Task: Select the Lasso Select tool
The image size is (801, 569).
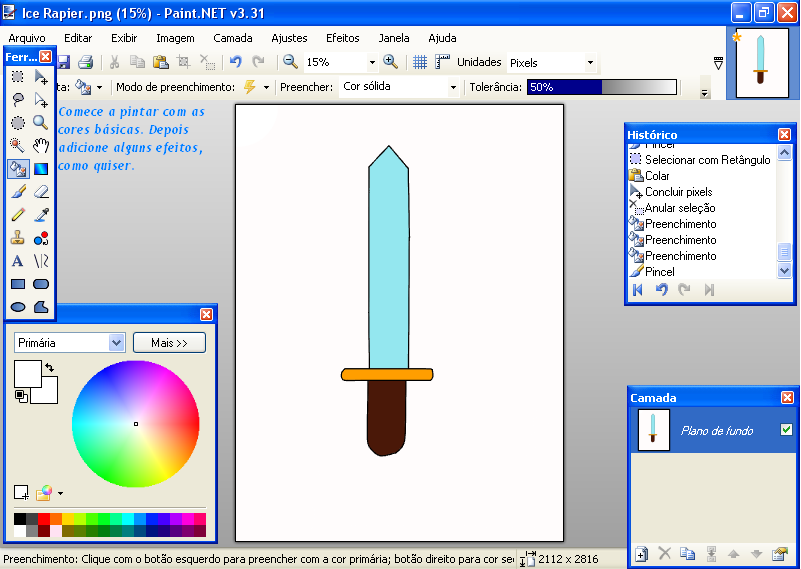Action: tap(18, 99)
